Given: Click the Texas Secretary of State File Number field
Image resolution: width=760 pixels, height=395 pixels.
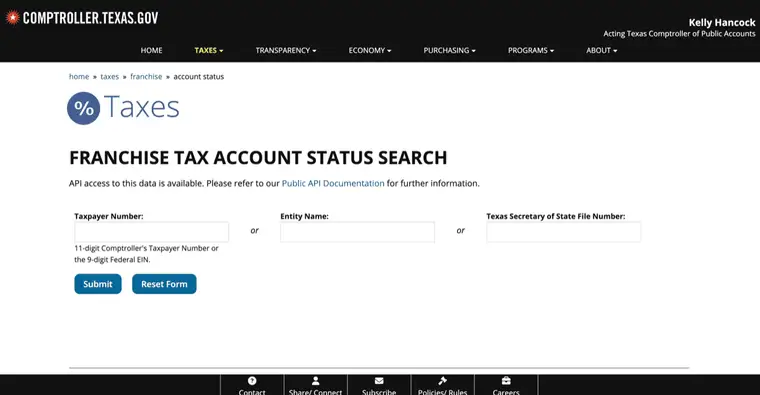Looking at the screenshot, I should click(564, 232).
